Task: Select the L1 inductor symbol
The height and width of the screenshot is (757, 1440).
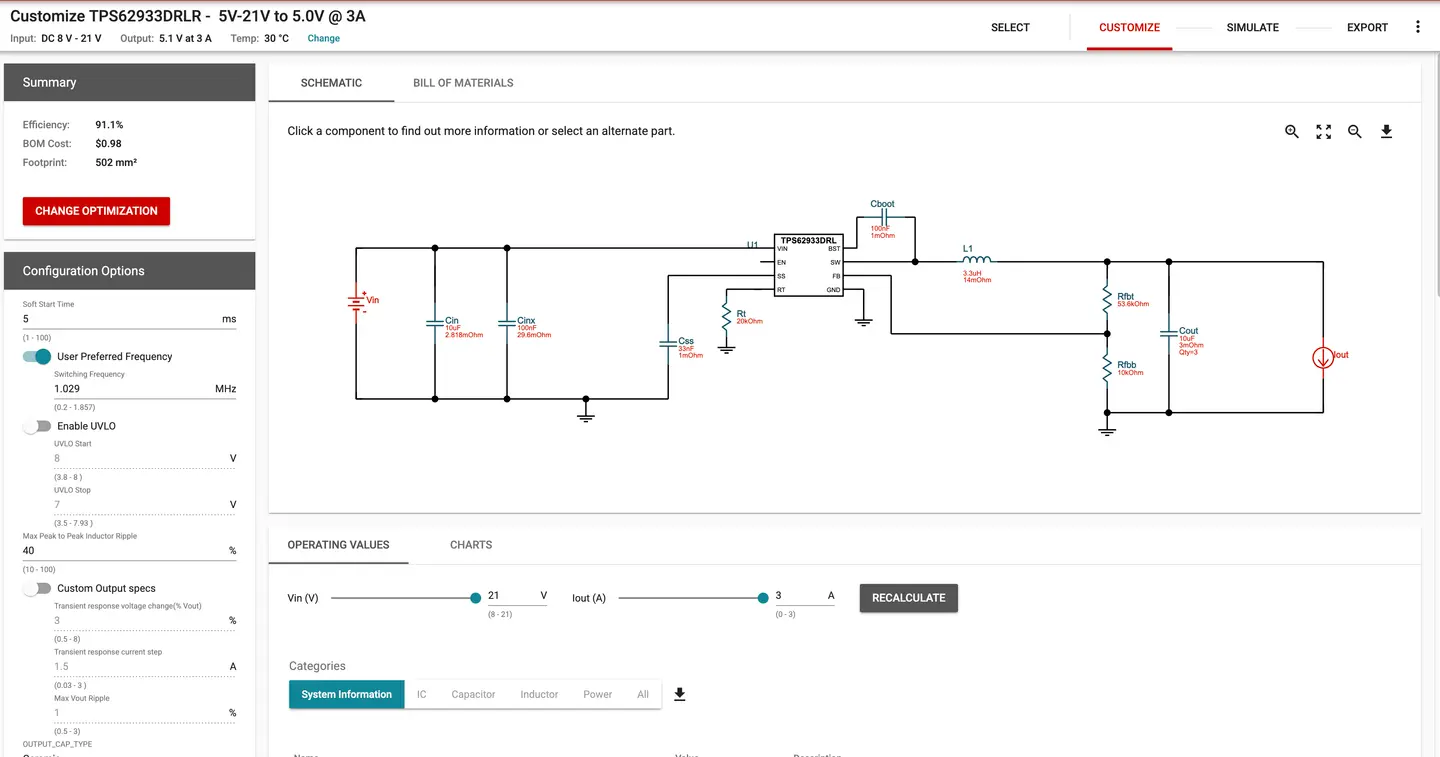Action: [x=976, y=262]
